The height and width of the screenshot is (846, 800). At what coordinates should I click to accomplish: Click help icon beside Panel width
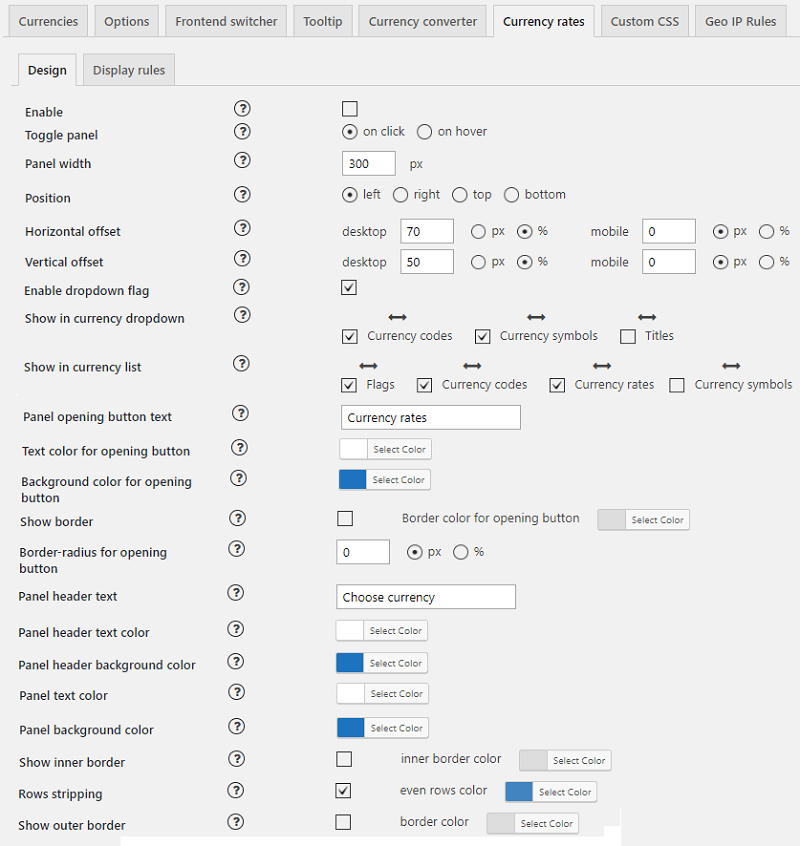242,160
